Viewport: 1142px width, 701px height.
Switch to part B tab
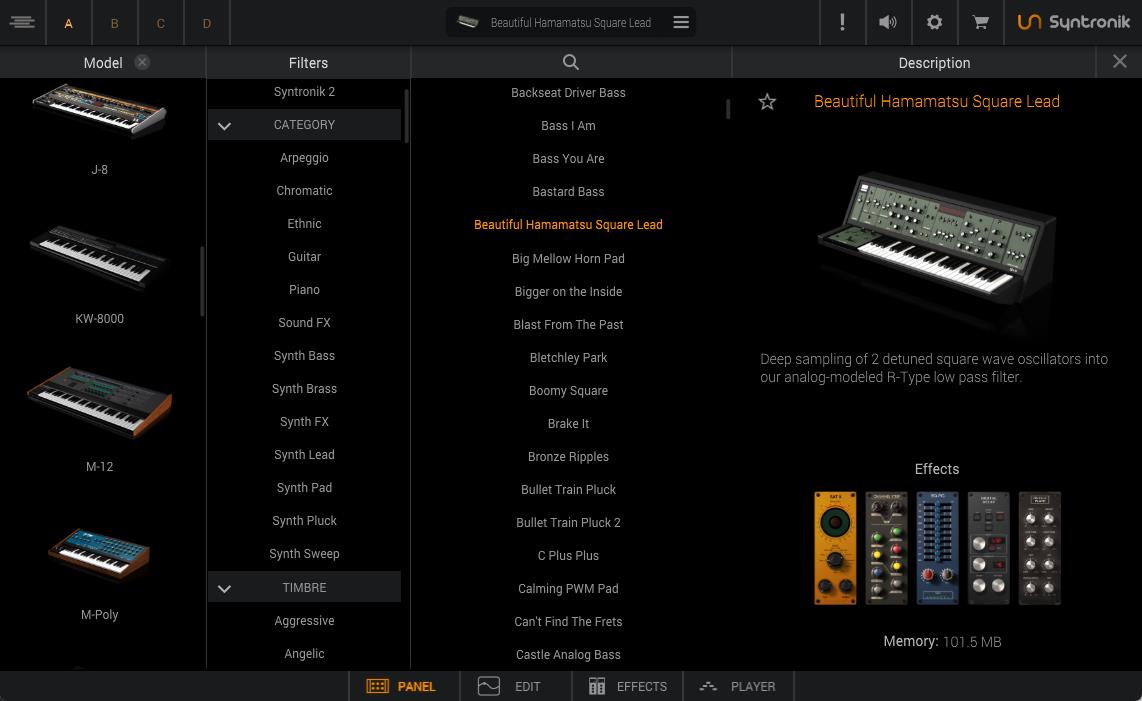click(x=114, y=23)
